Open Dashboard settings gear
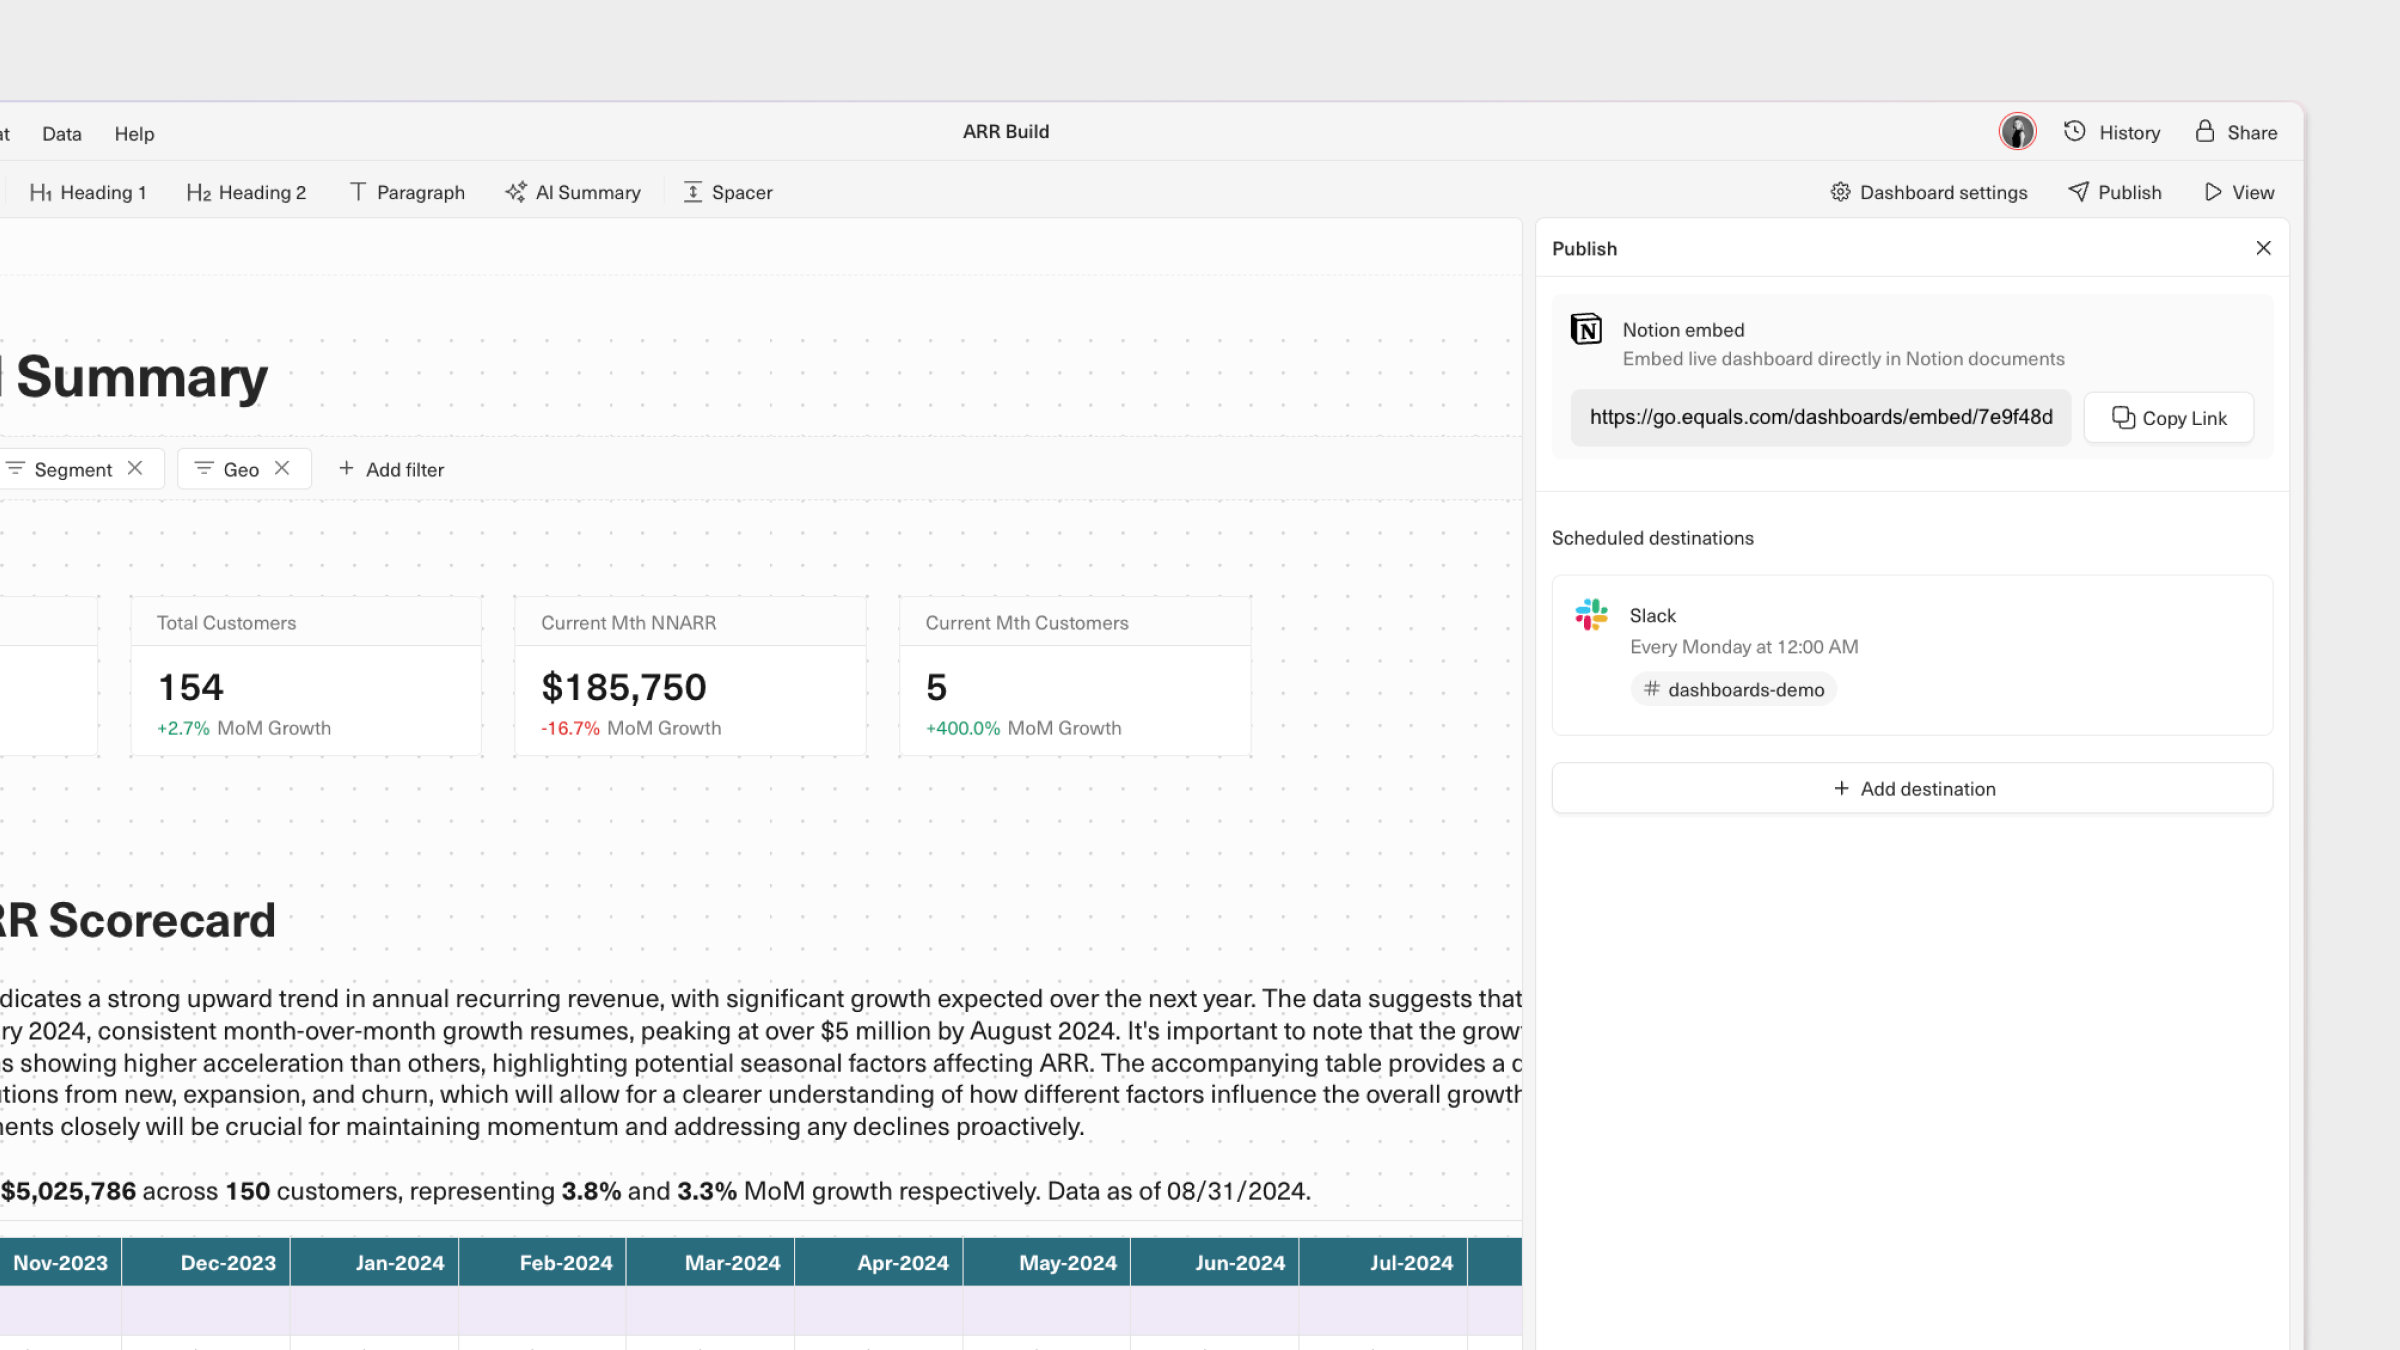The height and width of the screenshot is (1350, 2400). (1840, 192)
